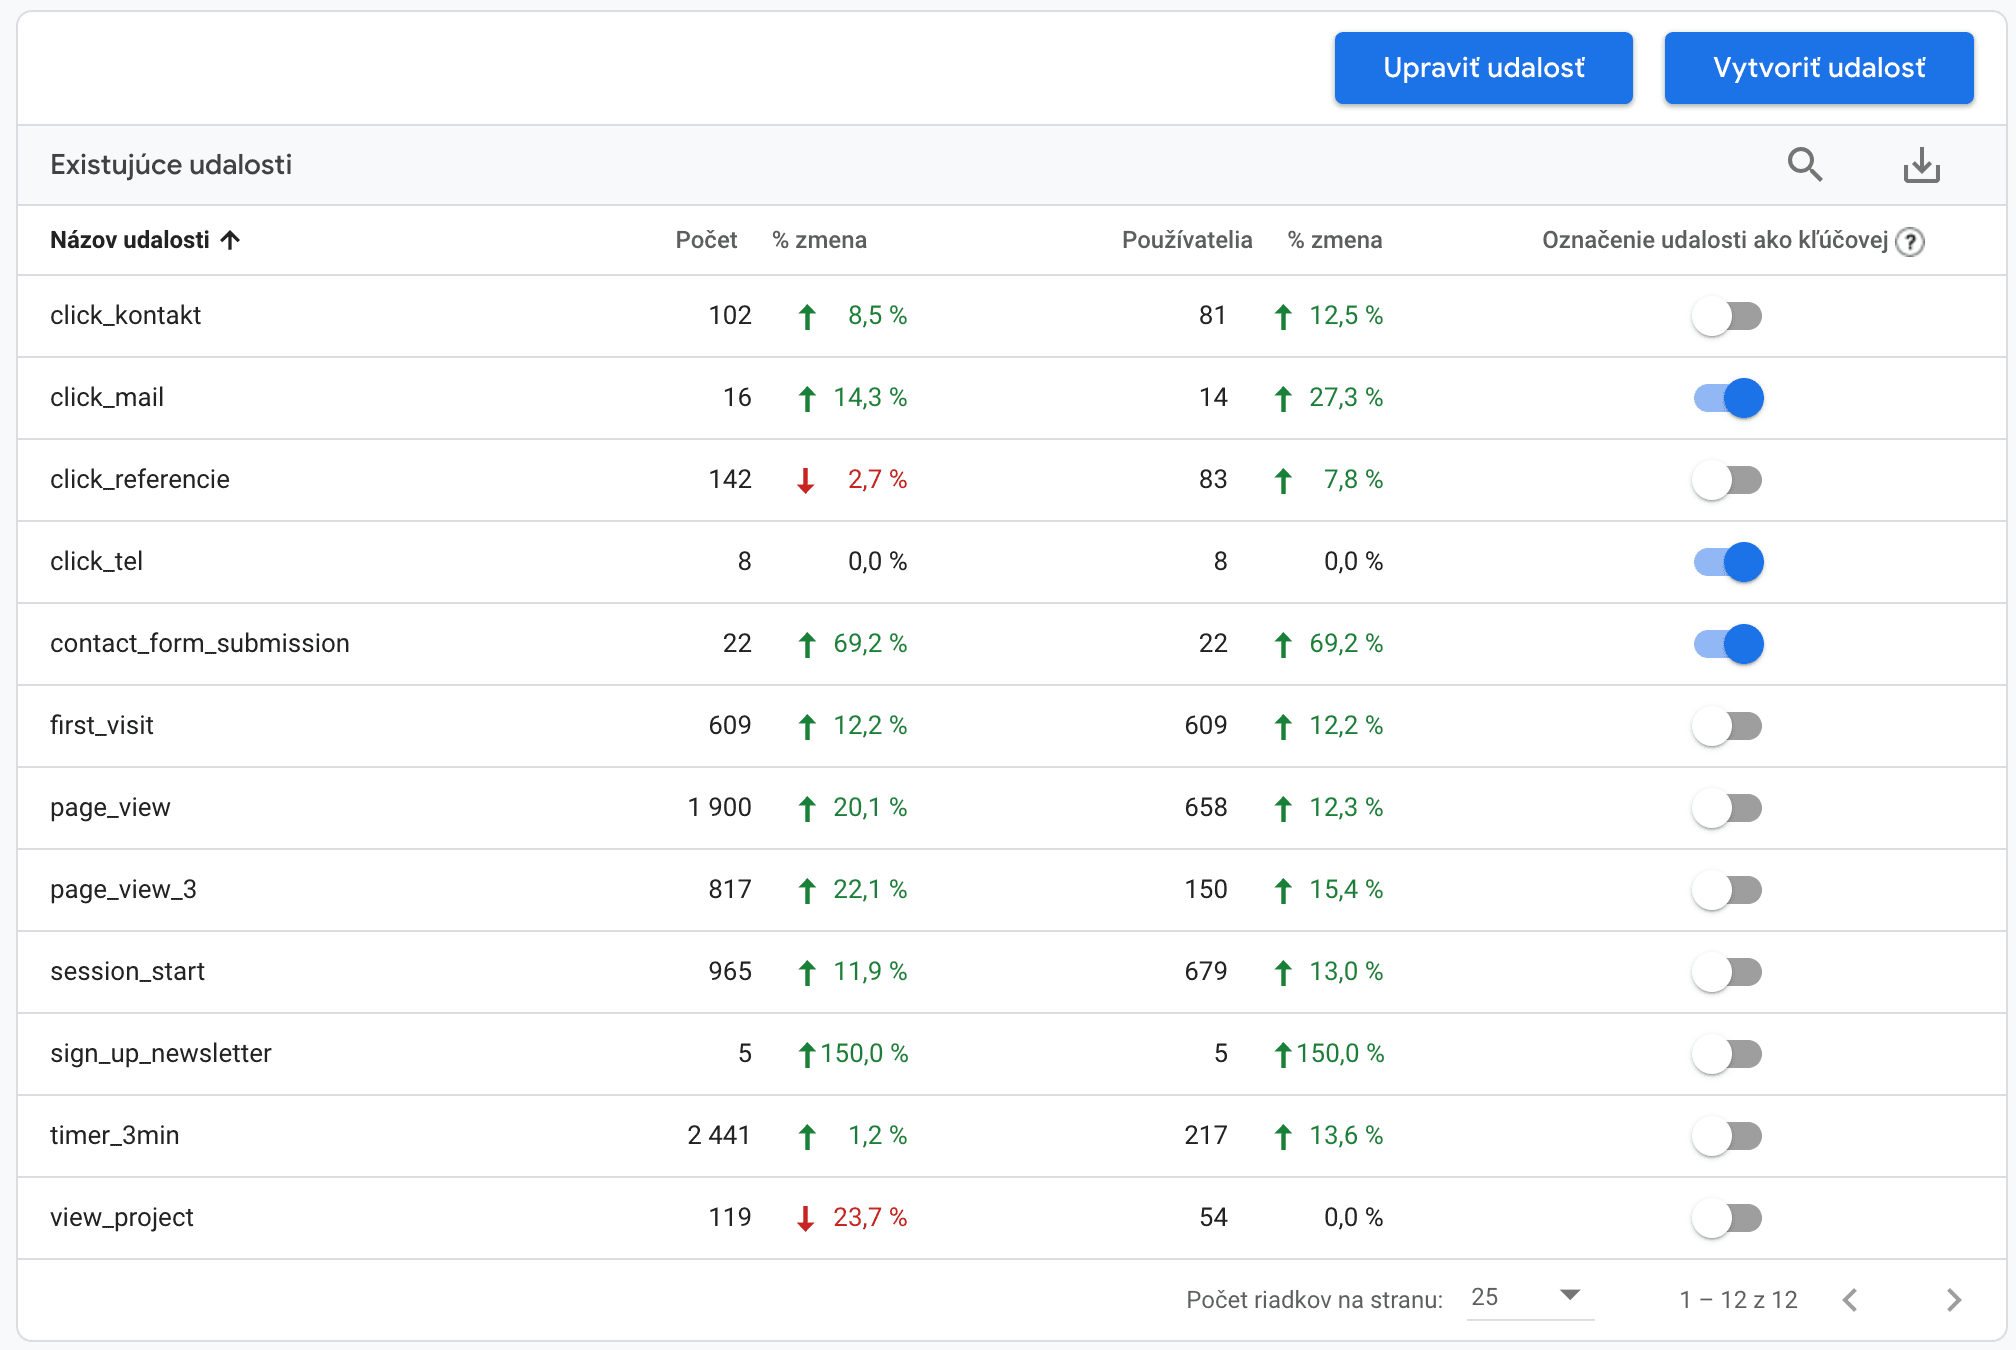Click the Vytvoriť udalosť button
This screenshot has width=2016, height=1350.
tap(1818, 68)
